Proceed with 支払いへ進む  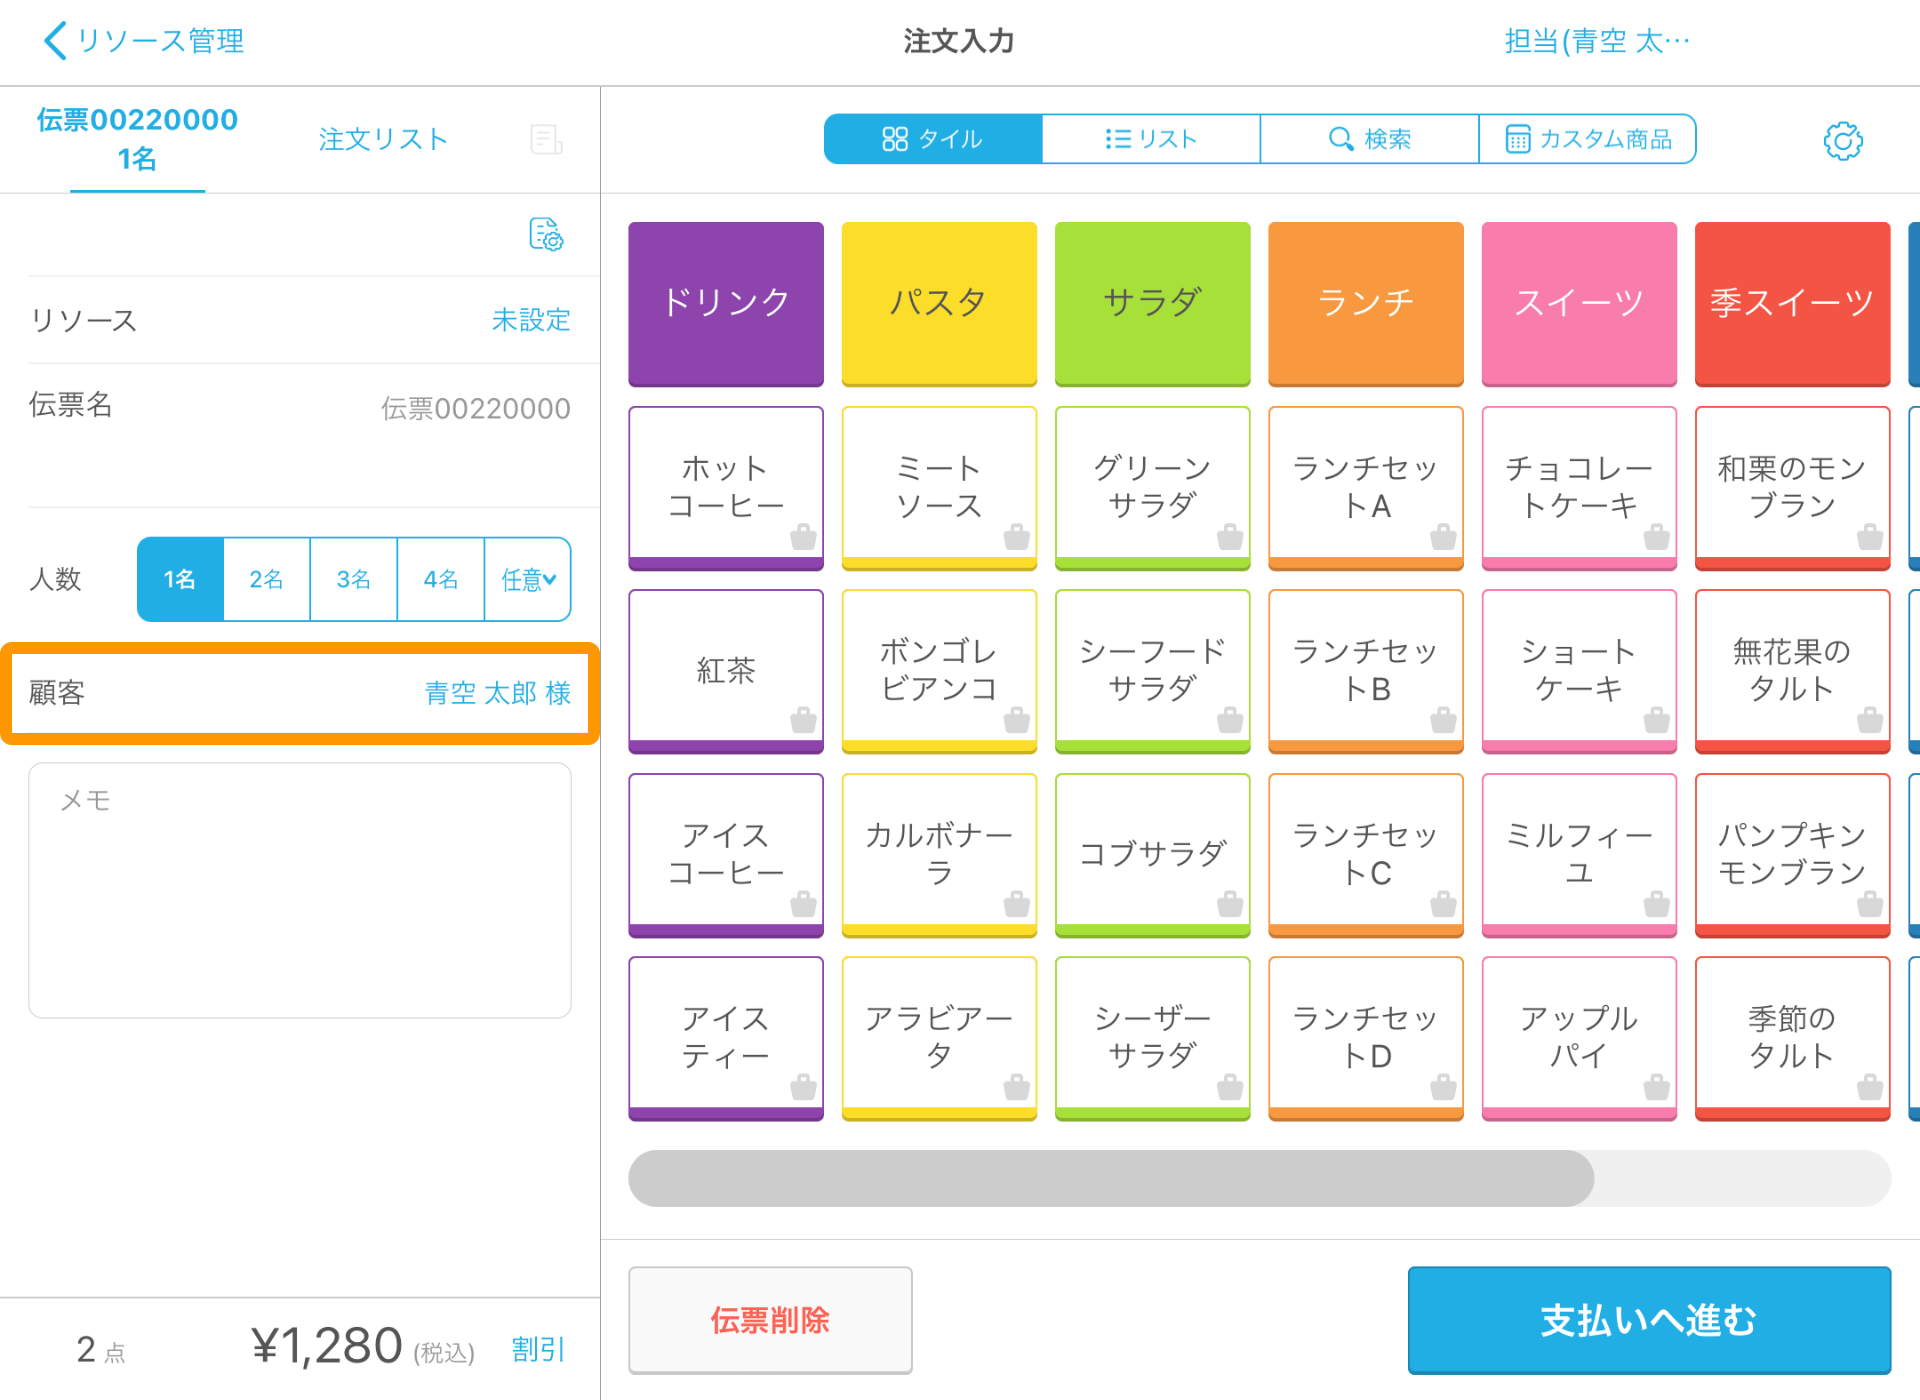(1649, 1320)
